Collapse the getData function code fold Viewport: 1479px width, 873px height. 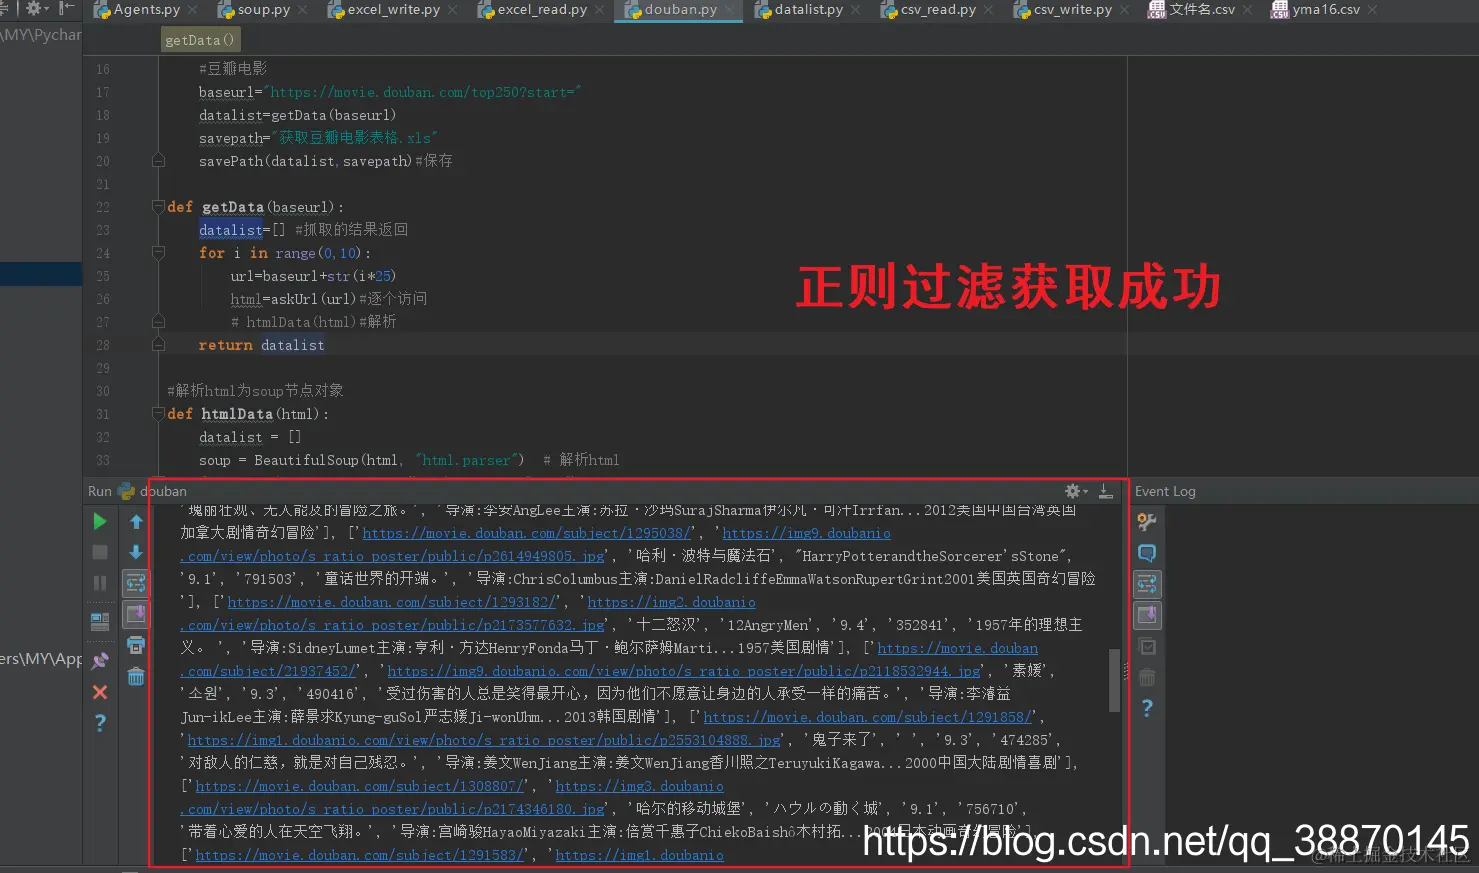[x=157, y=207]
